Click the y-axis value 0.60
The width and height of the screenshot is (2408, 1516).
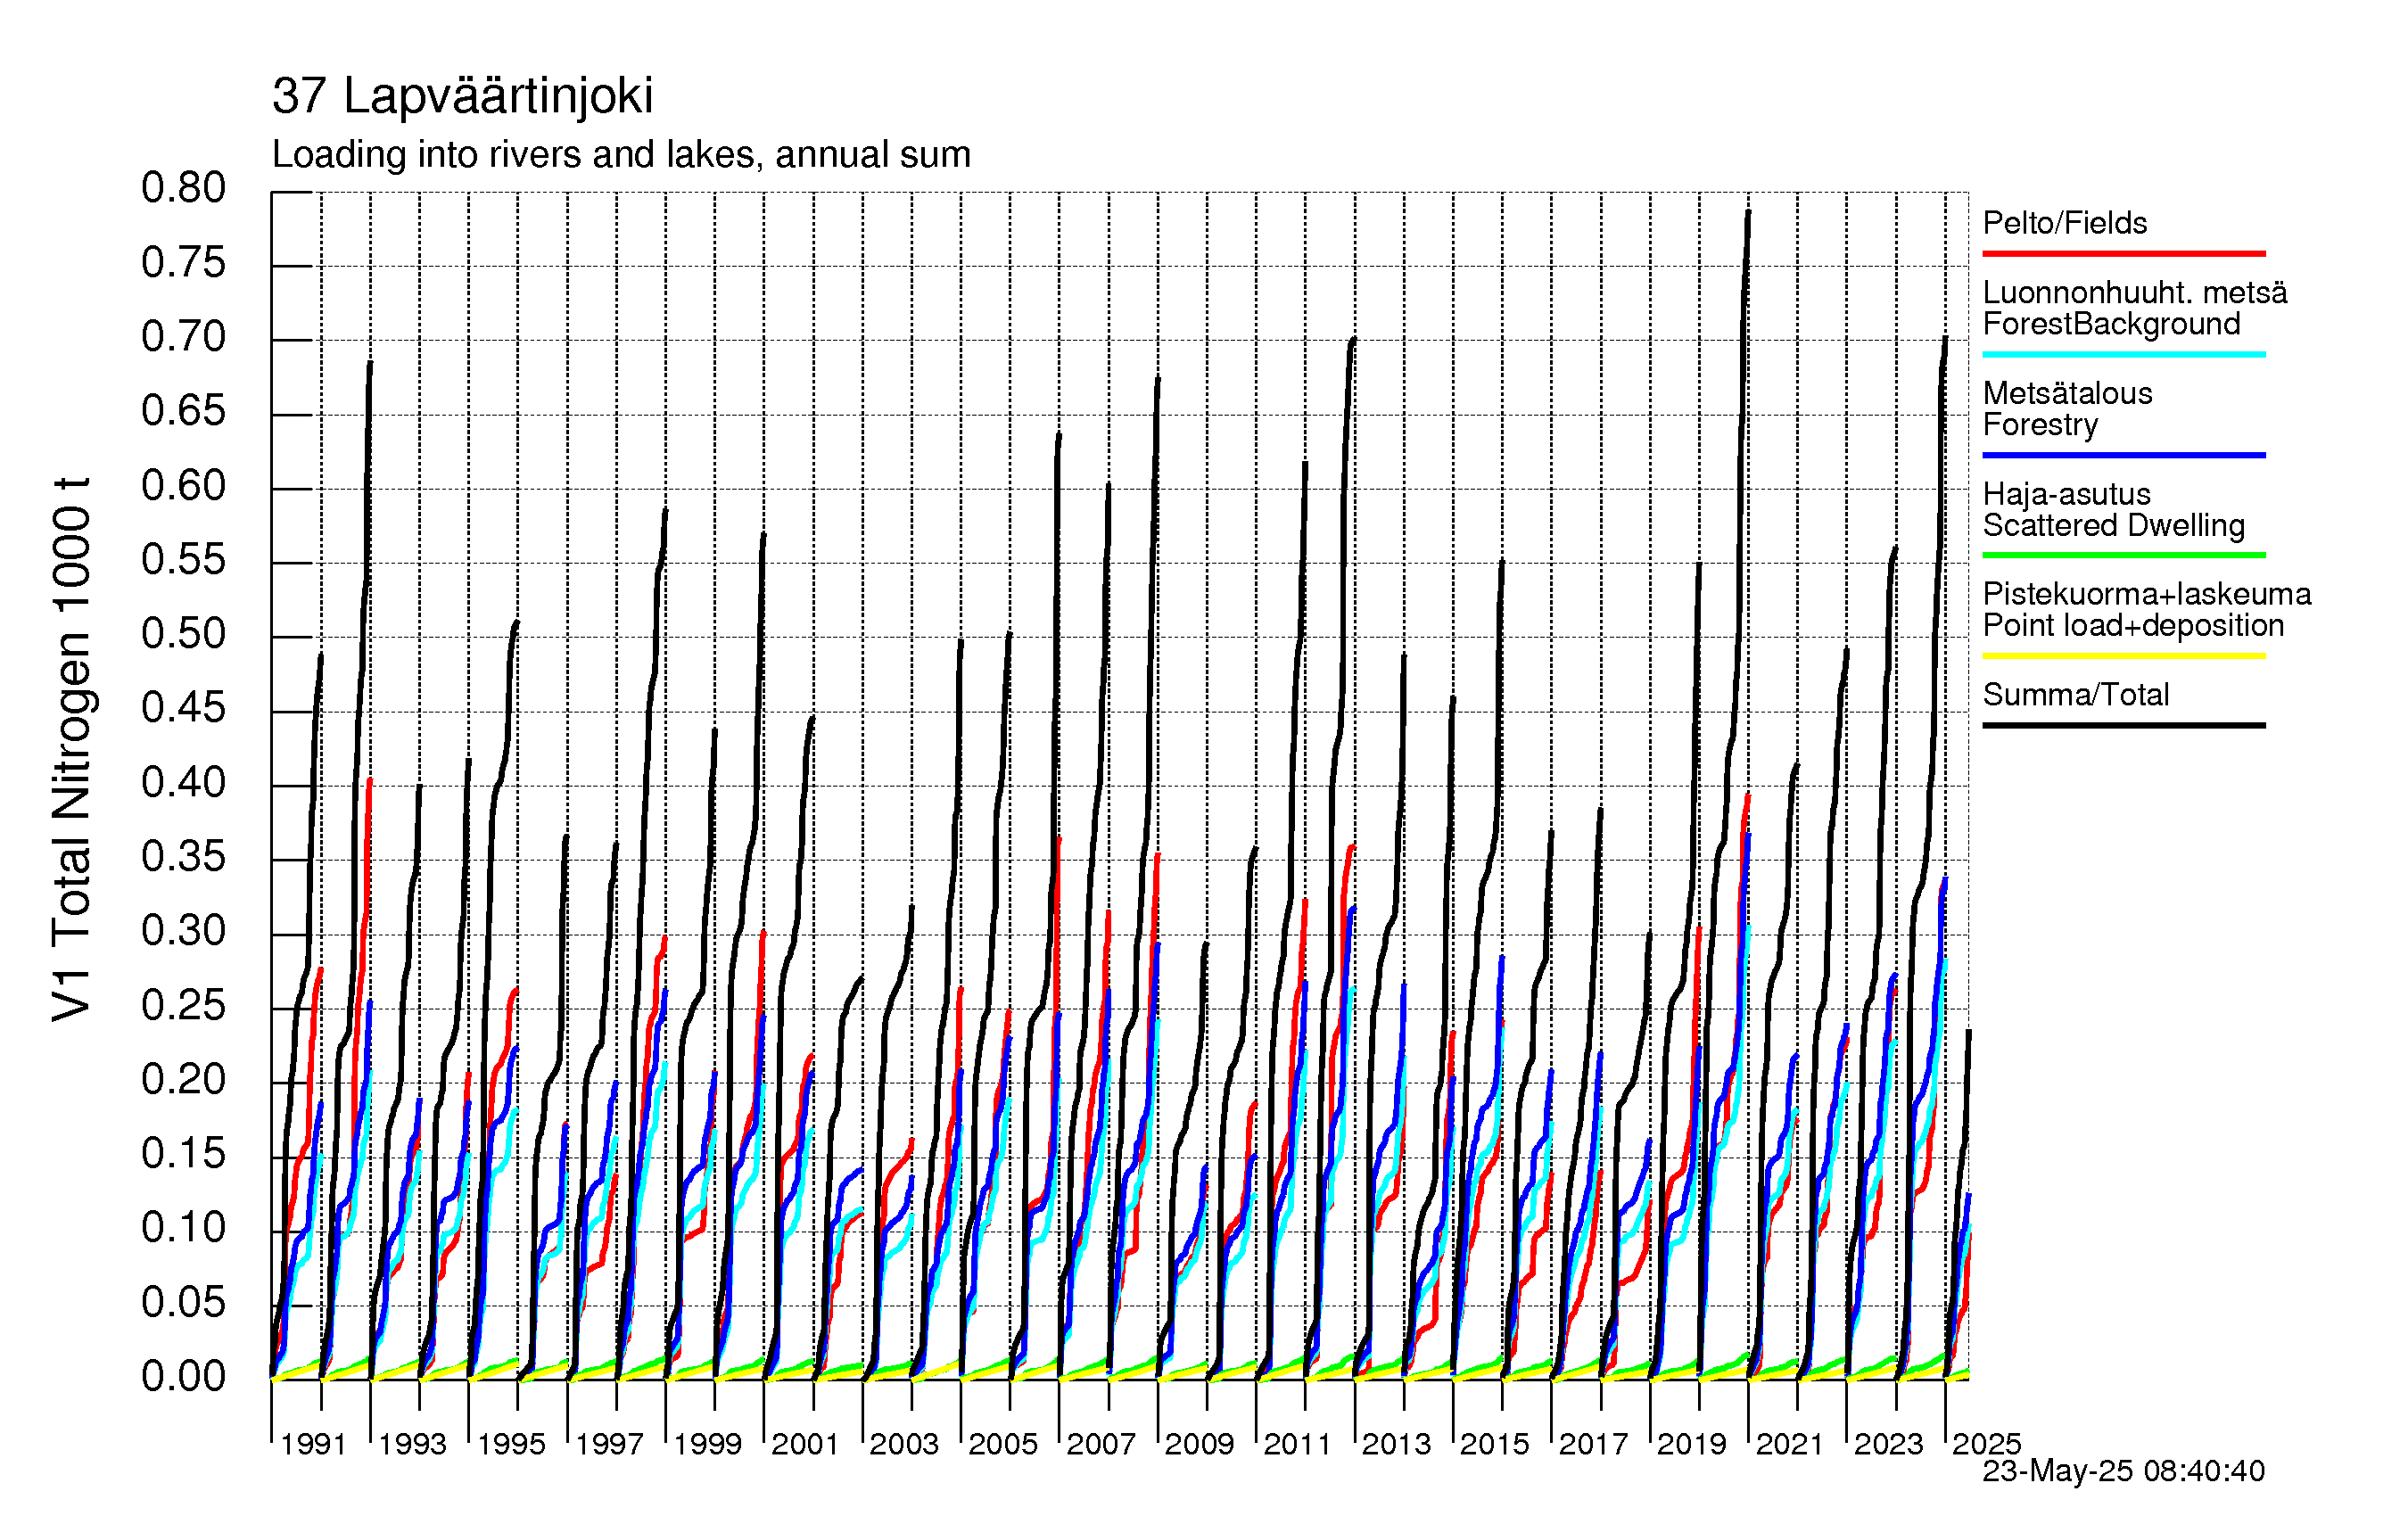pos(183,486)
